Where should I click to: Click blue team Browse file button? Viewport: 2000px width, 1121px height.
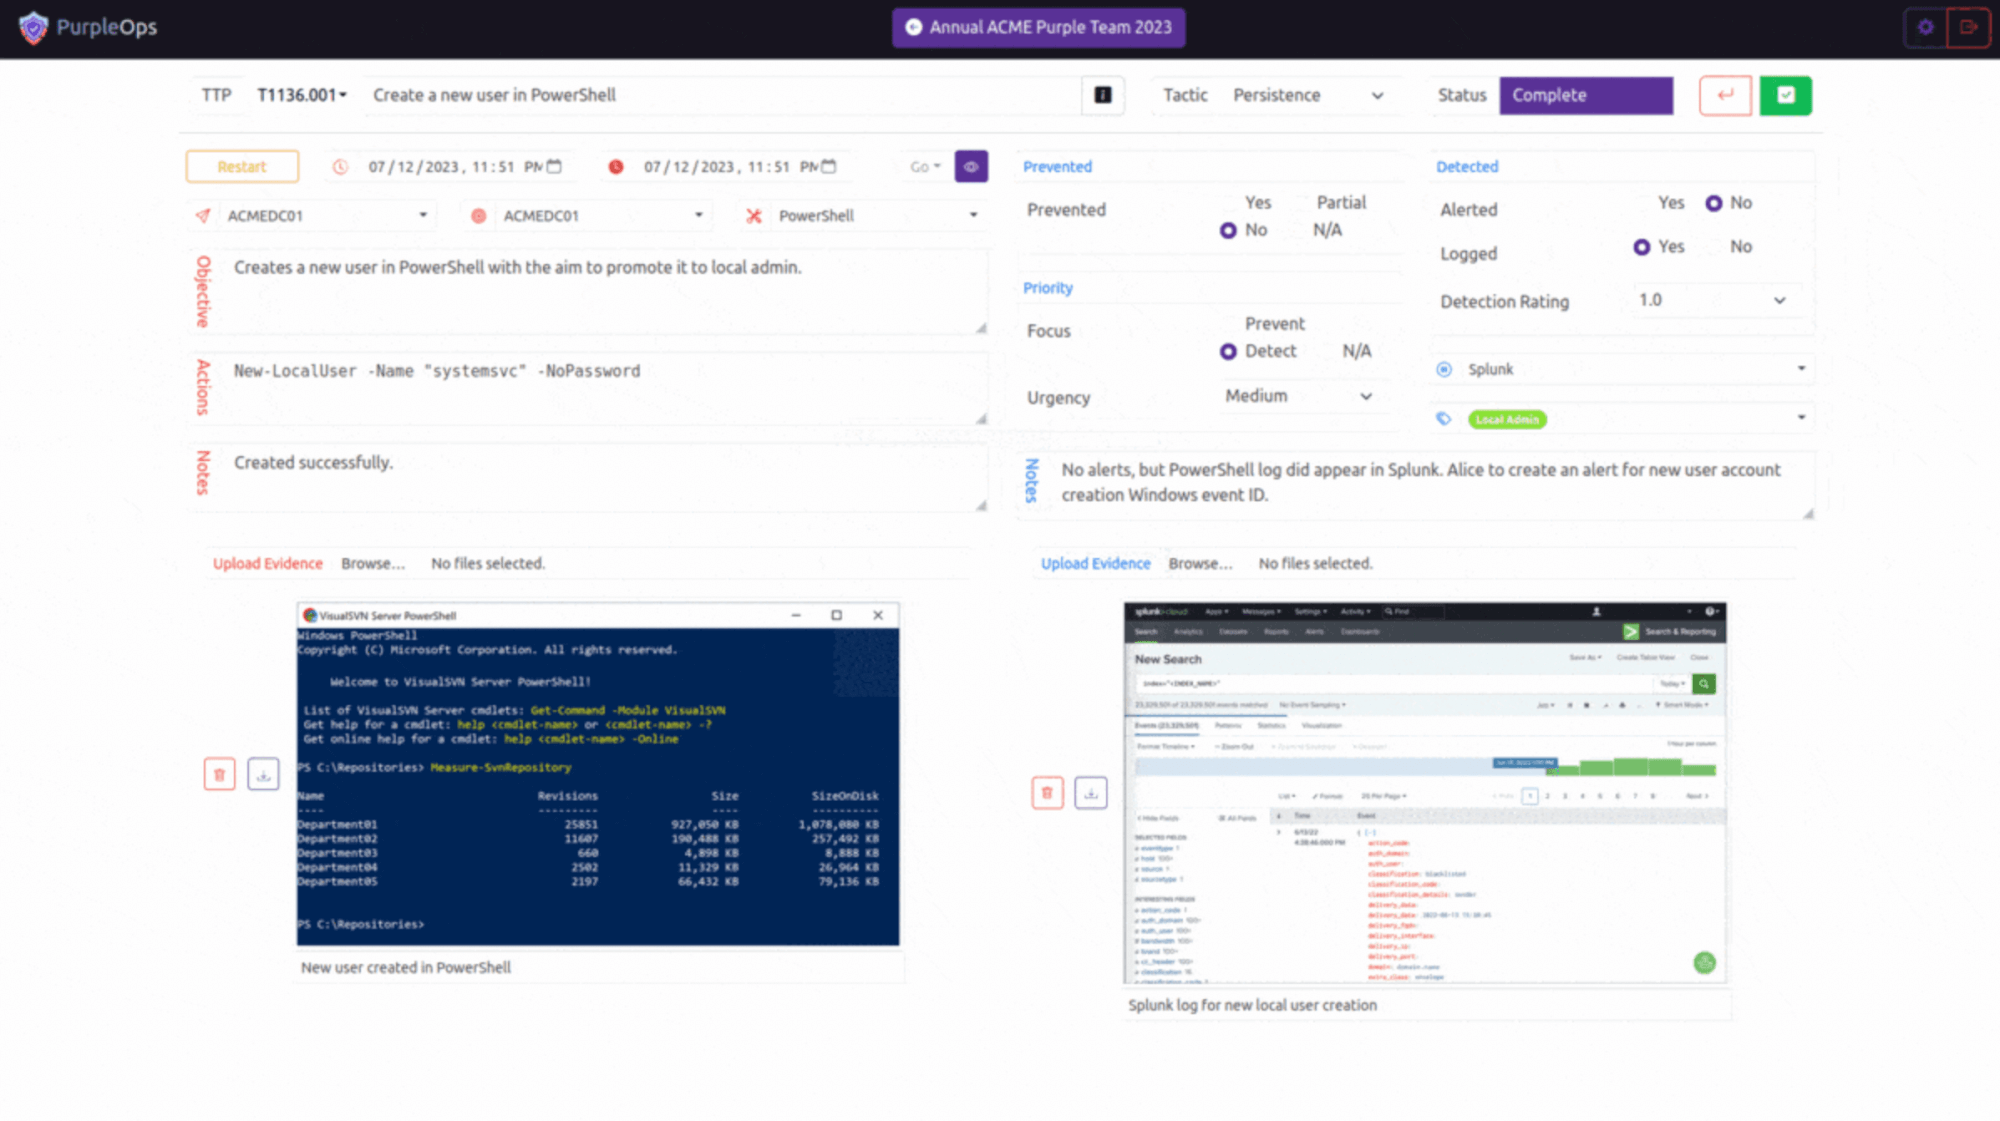[1200, 563]
